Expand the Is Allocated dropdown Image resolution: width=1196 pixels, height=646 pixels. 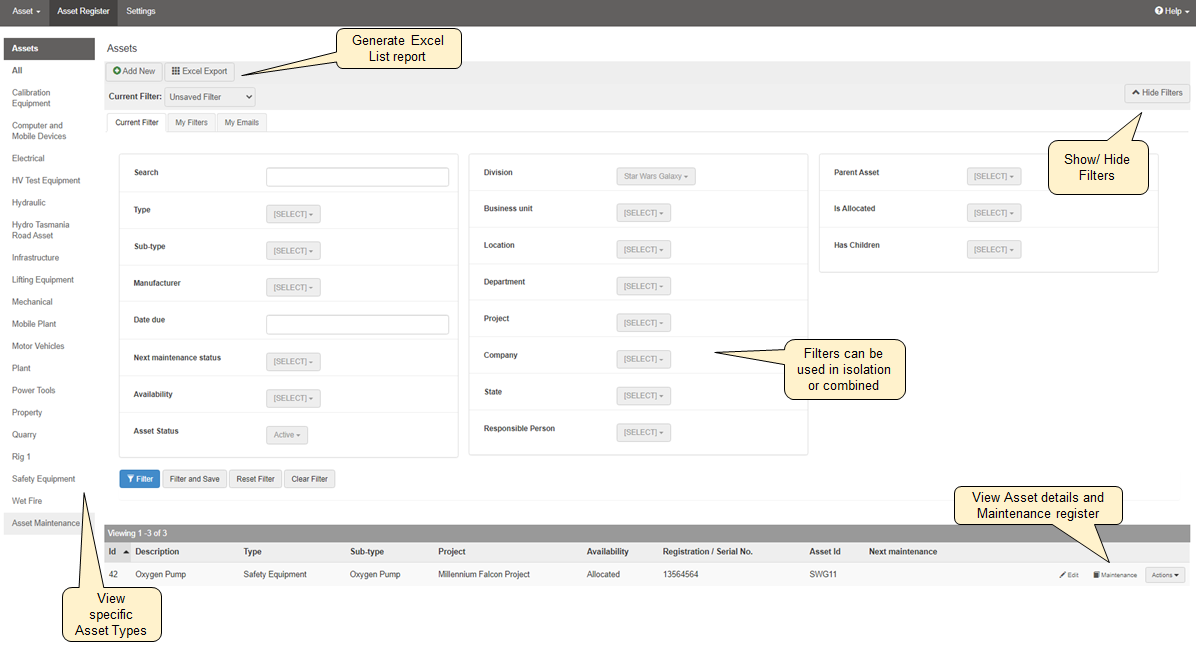click(993, 213)
